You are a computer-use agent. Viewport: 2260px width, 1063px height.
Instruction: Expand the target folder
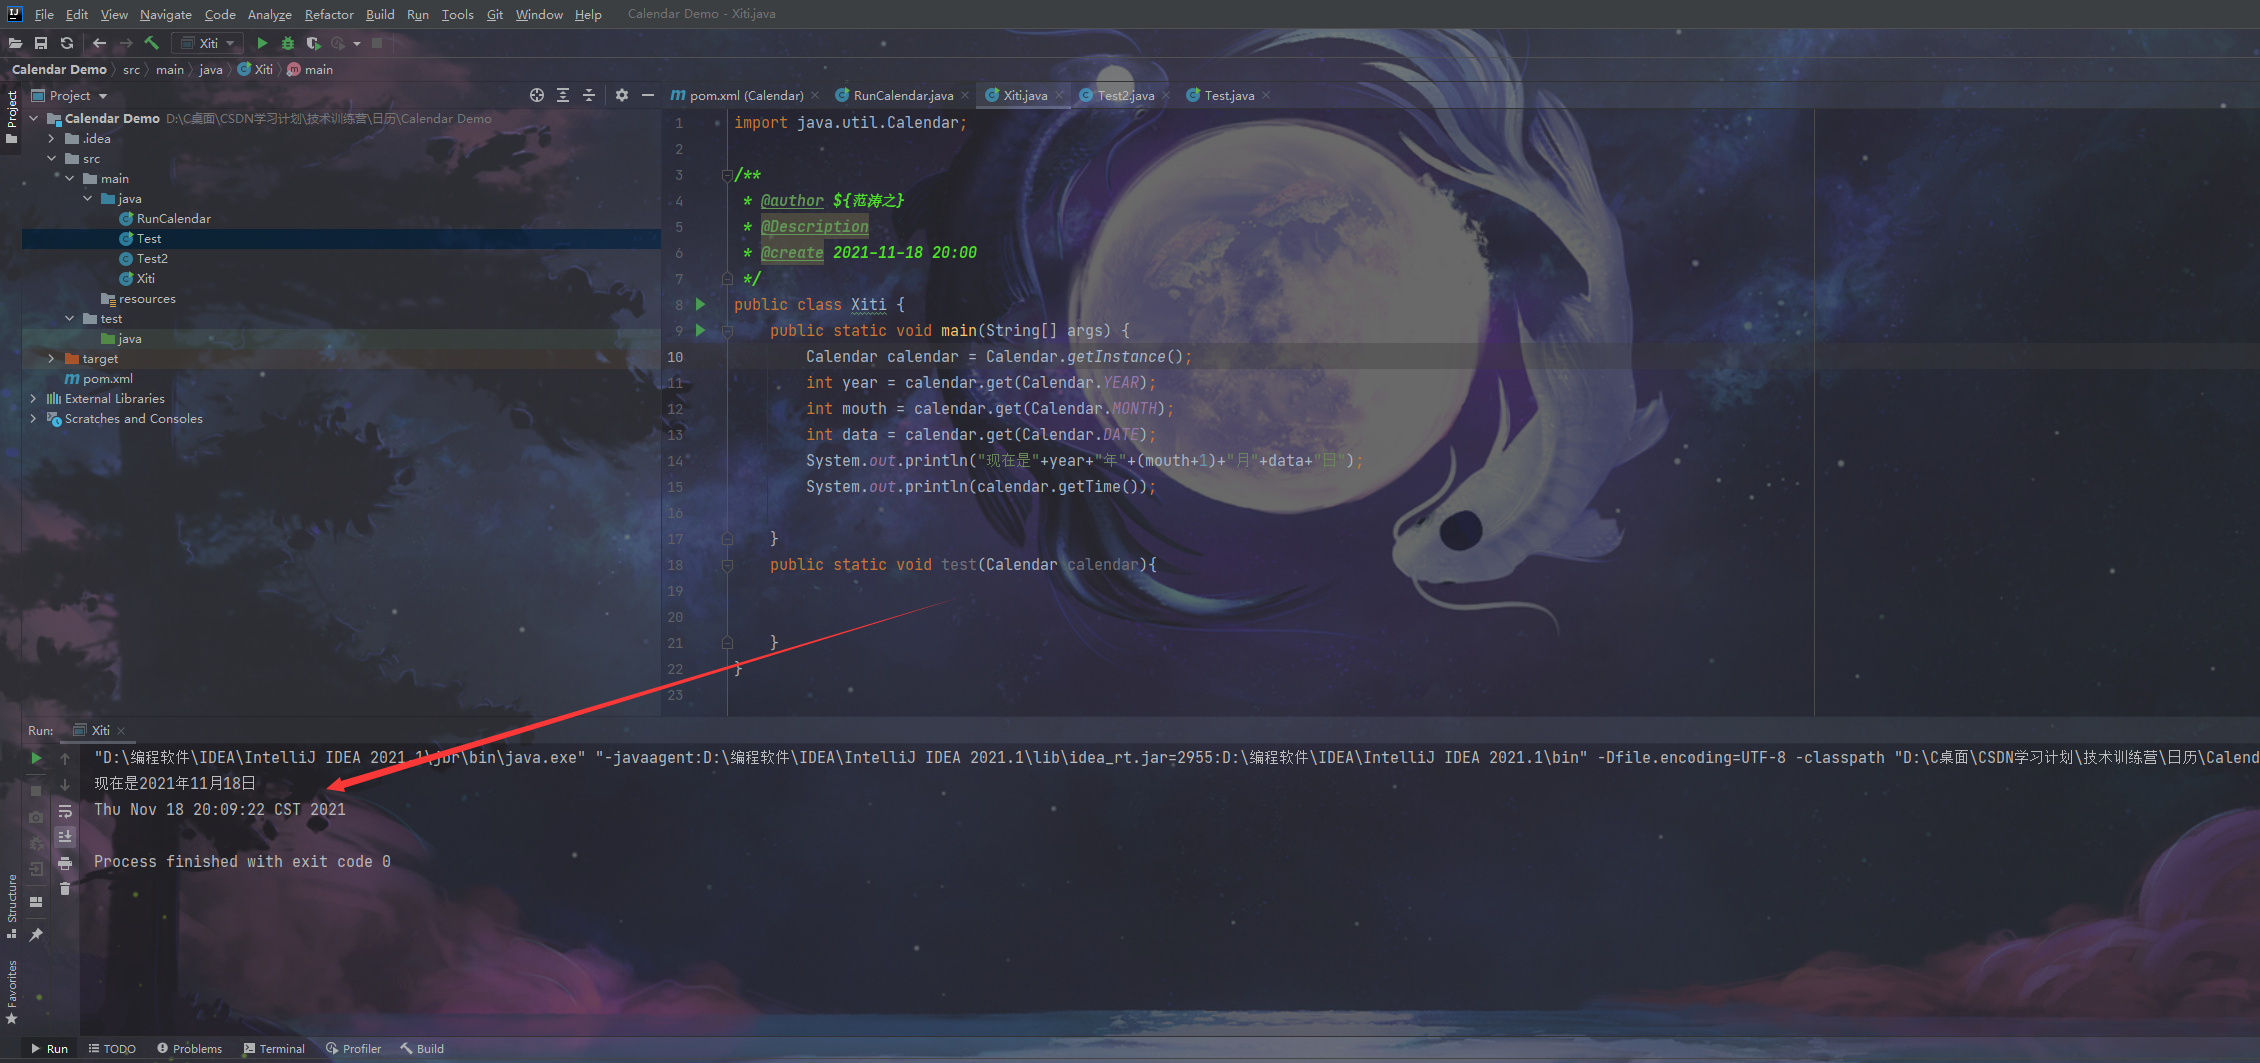coord(52,358)
